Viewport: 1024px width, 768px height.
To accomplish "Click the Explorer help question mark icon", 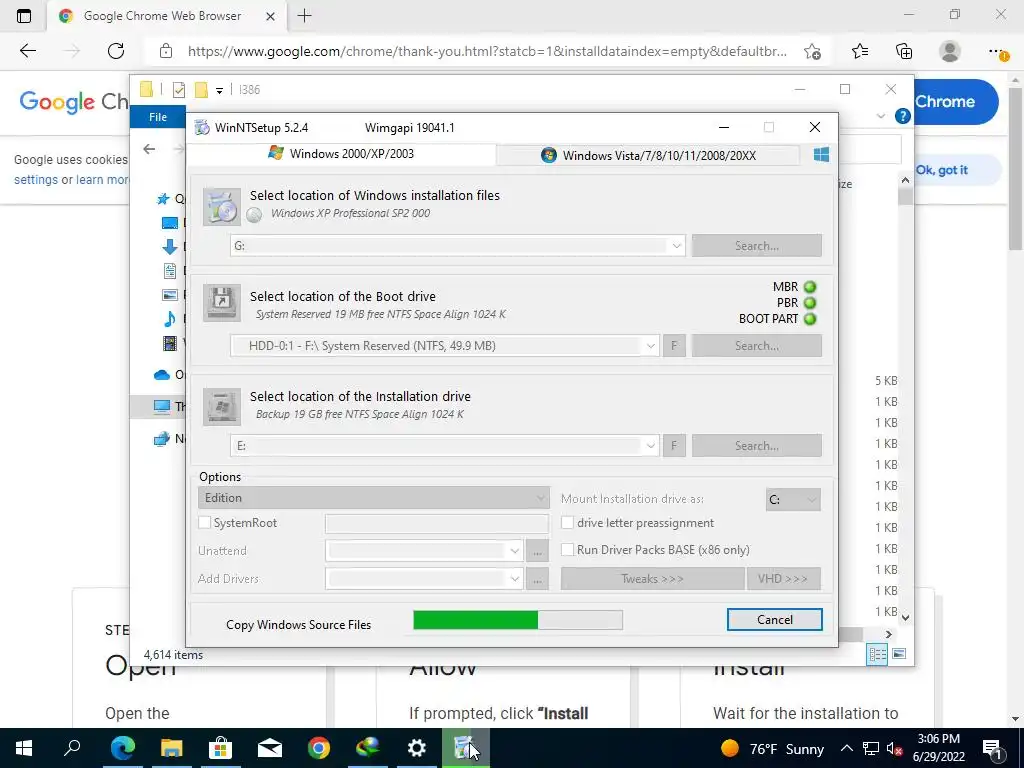I will pyautogui.click(x=903, y=116).
